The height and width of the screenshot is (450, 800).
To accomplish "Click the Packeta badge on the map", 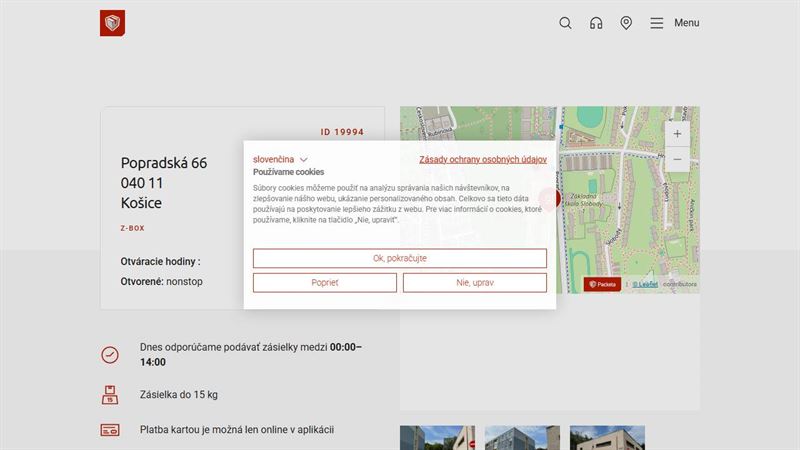I will click(602, 284).
